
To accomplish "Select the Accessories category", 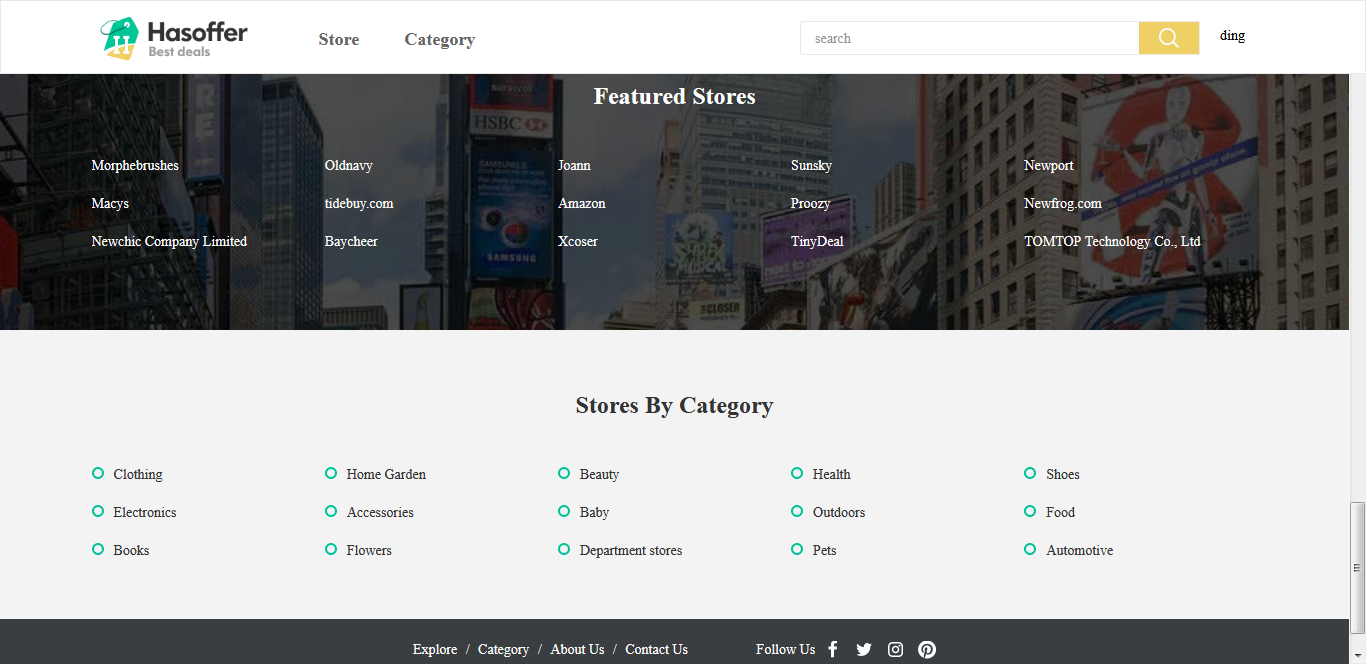I will pyautogui.click(x=380, y=512).
